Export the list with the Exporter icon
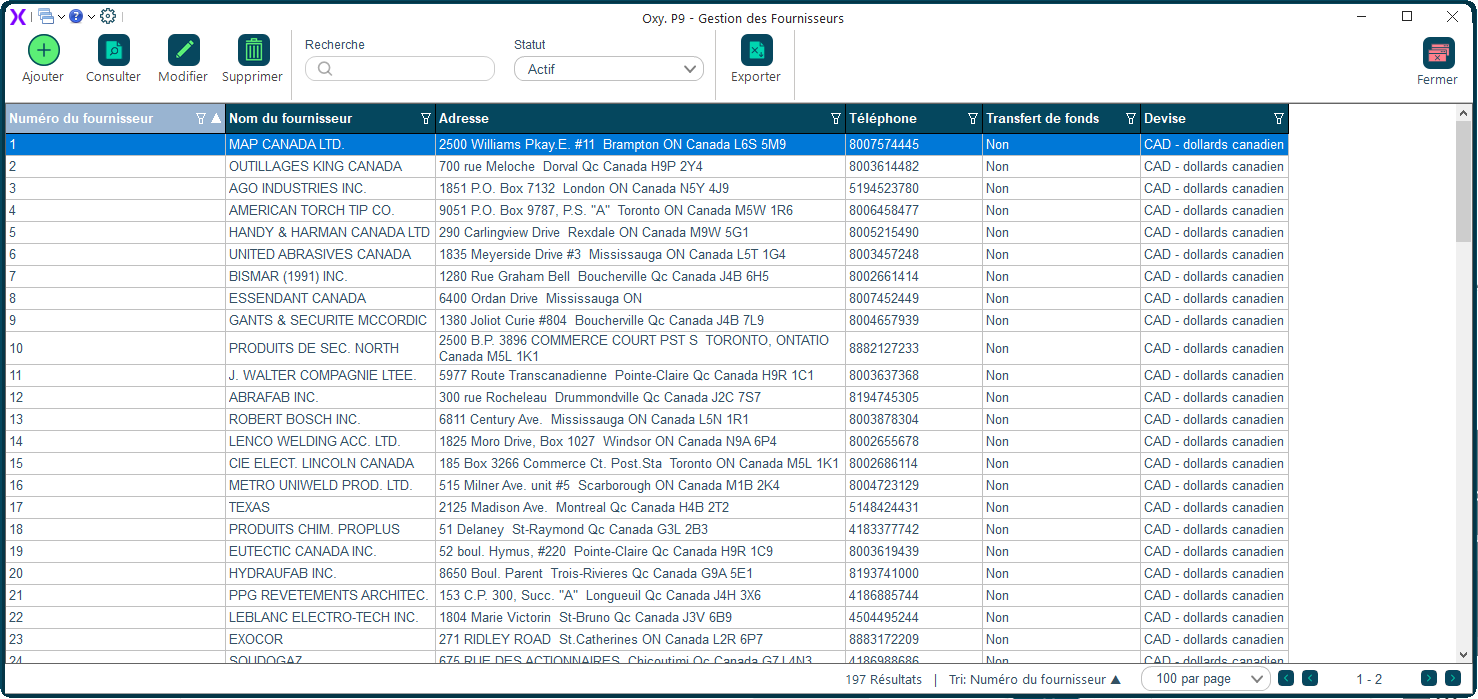This screenshot has height=699, width=1478. point(757,50)
